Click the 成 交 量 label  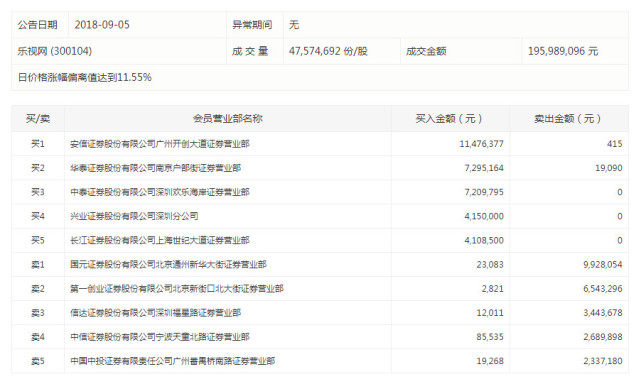[x=250, y=51]
